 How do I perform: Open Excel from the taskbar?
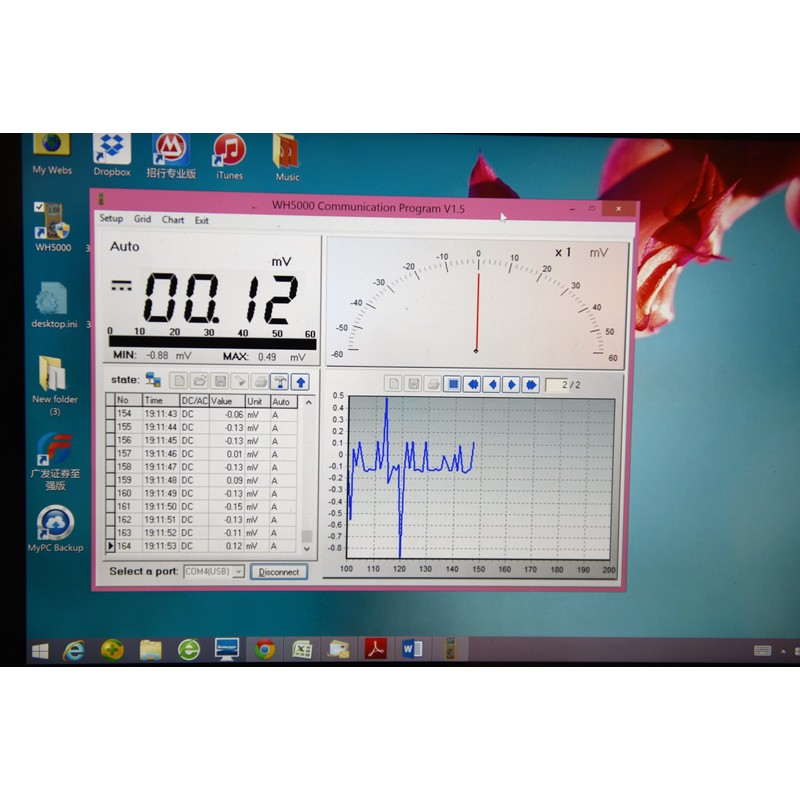click(x=302, y=650)
